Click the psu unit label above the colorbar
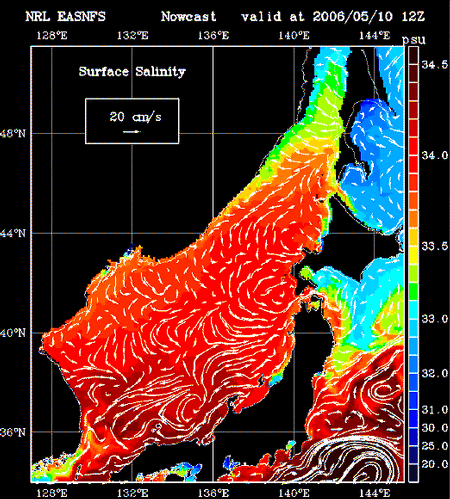 (414, 40)
